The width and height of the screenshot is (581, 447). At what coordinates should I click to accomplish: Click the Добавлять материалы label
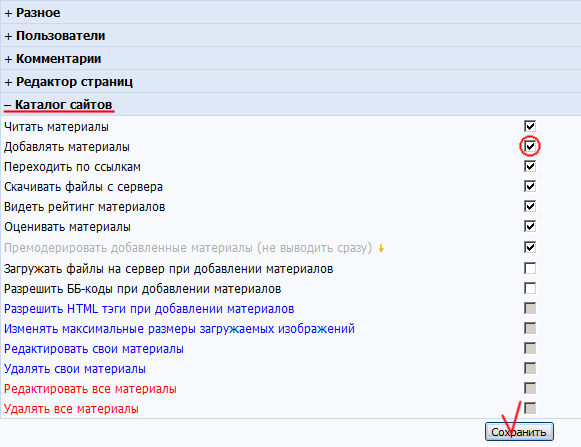67,147
